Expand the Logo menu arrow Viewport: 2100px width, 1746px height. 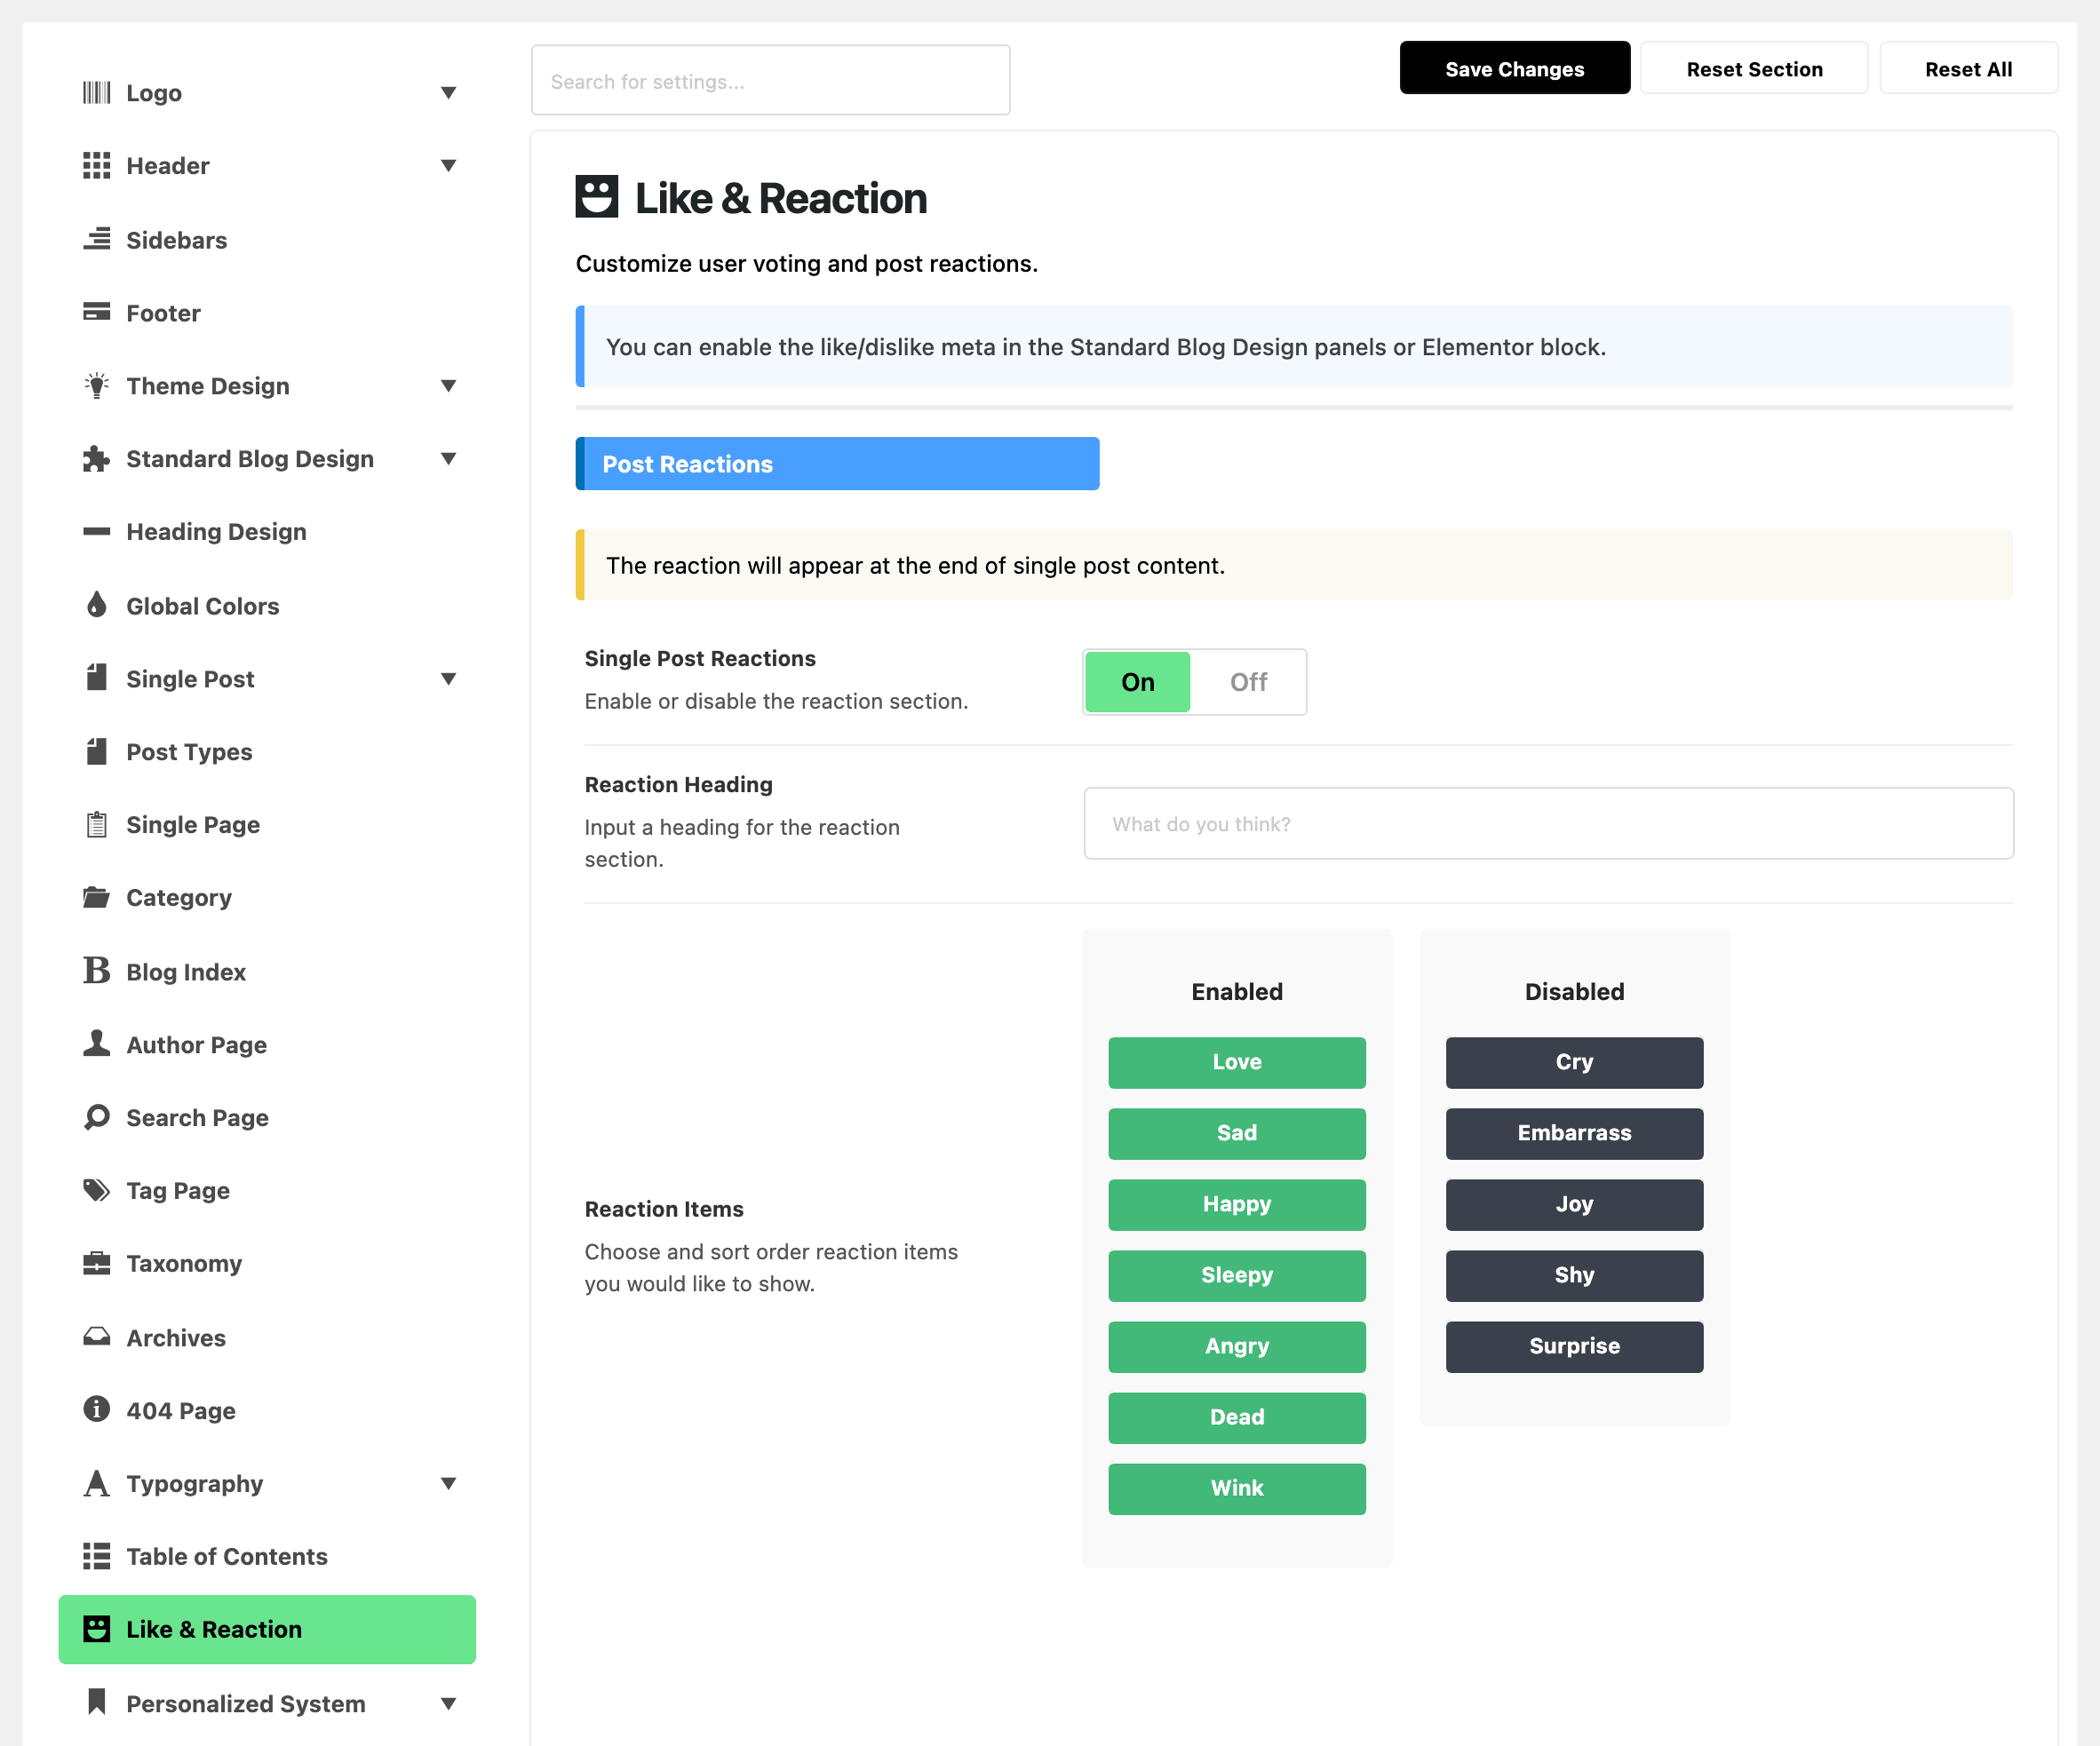tap(448, 93)
